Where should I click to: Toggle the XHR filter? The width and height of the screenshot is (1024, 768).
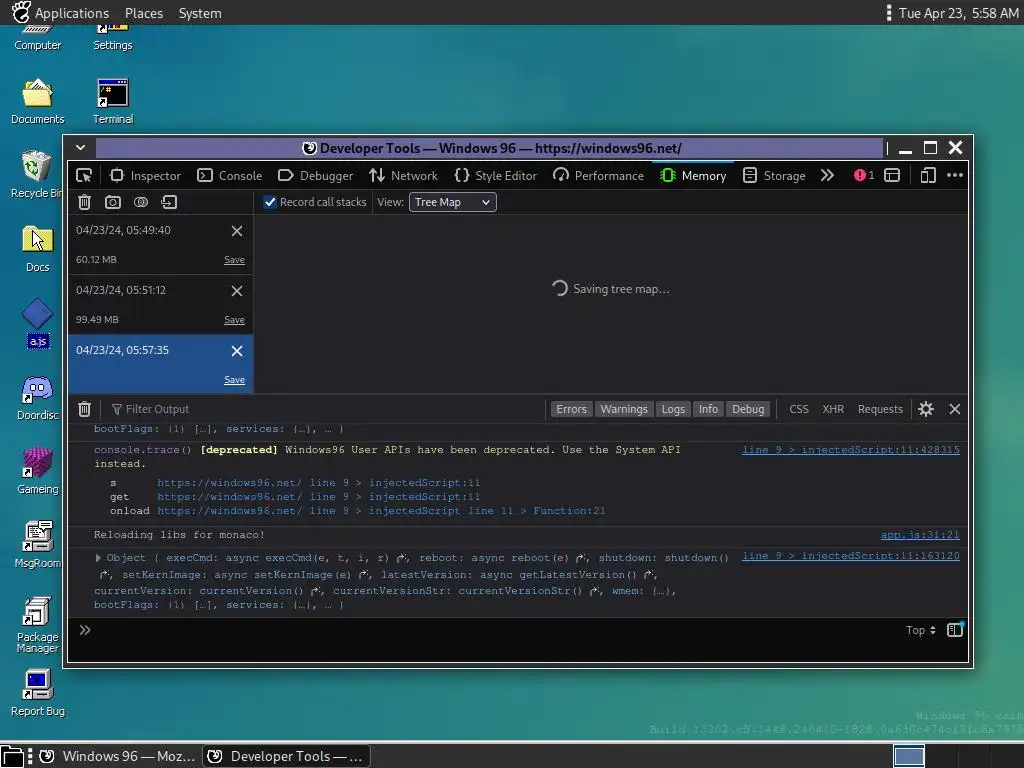tap(833, 409)
